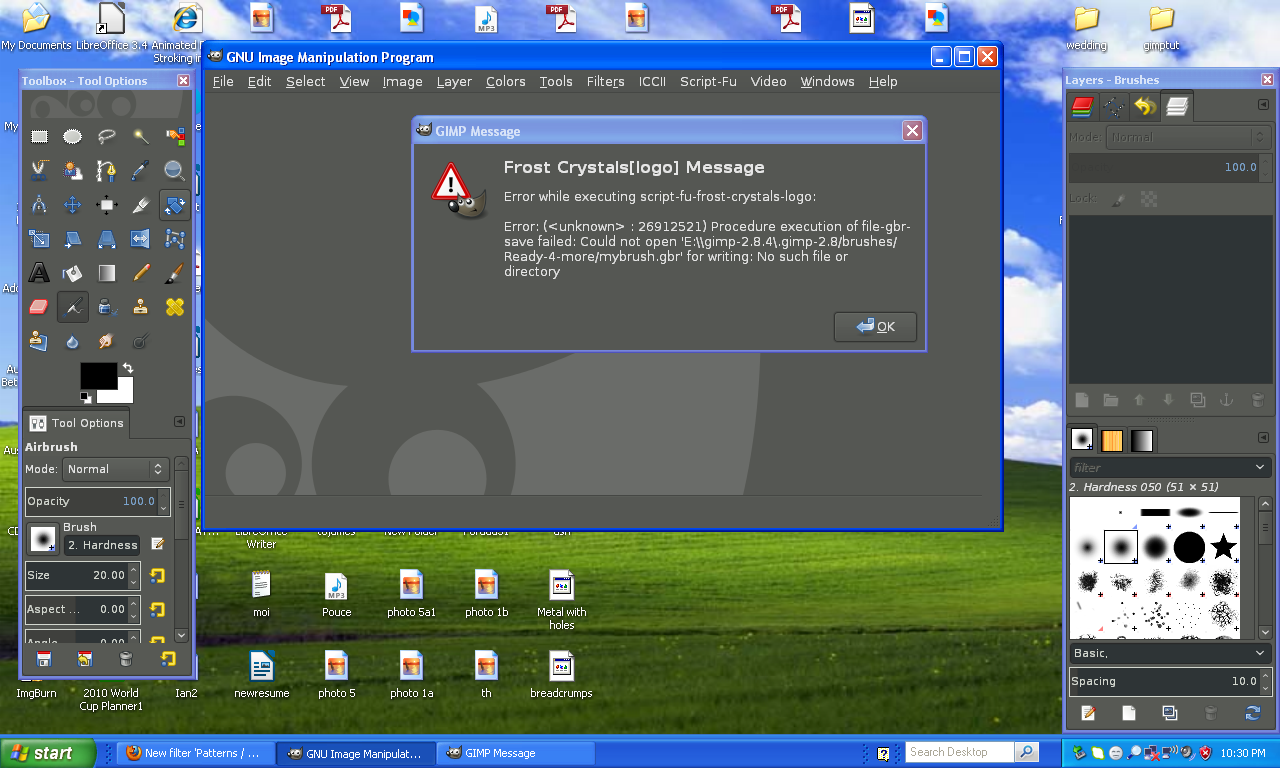Select the Rectangle Select tool

coord(39,137)
